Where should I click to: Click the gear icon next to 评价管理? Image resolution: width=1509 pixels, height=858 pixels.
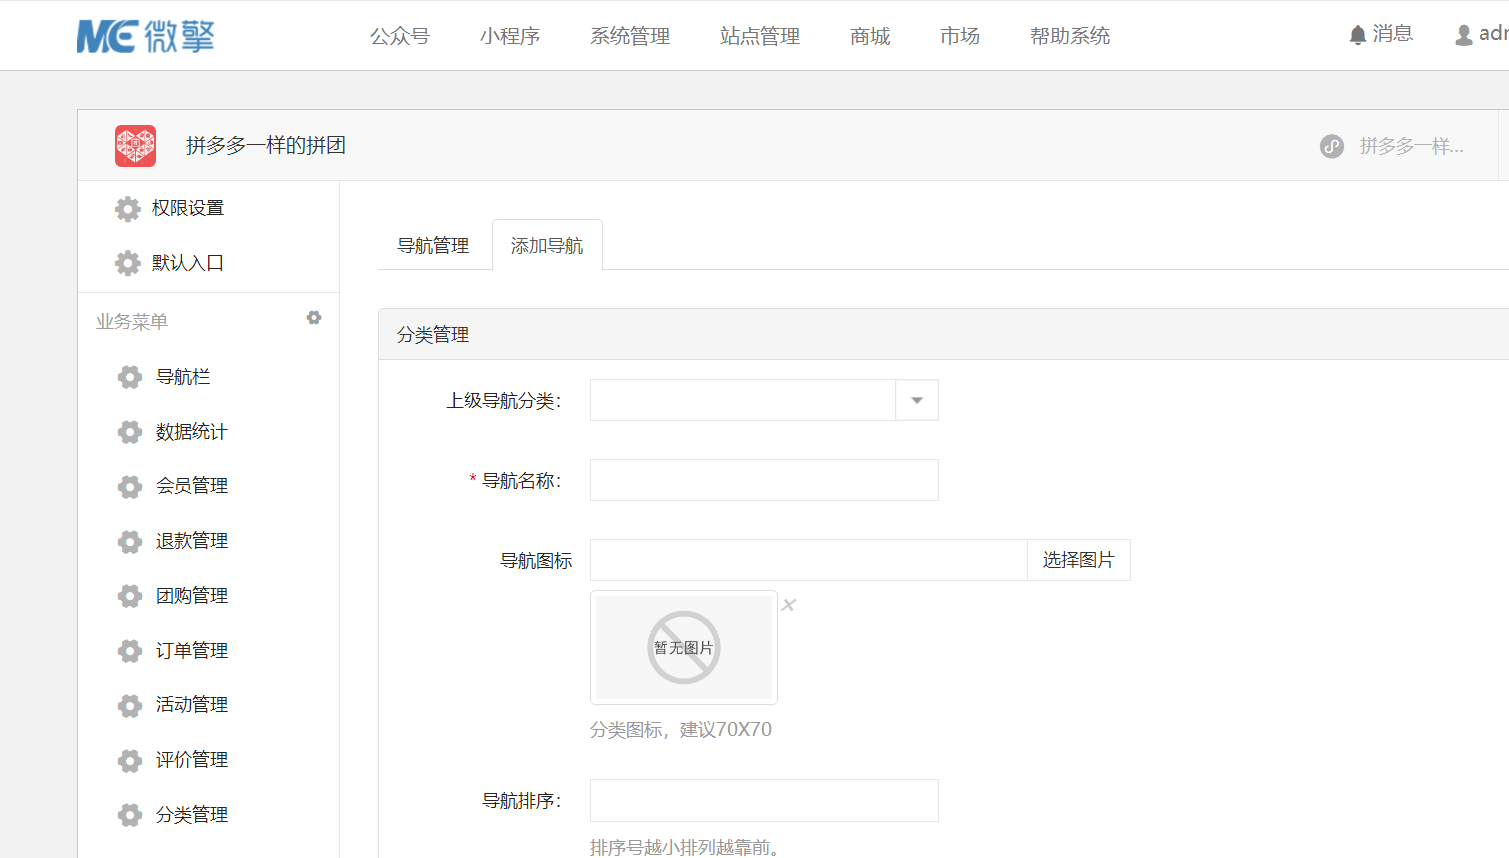point(130,760)
